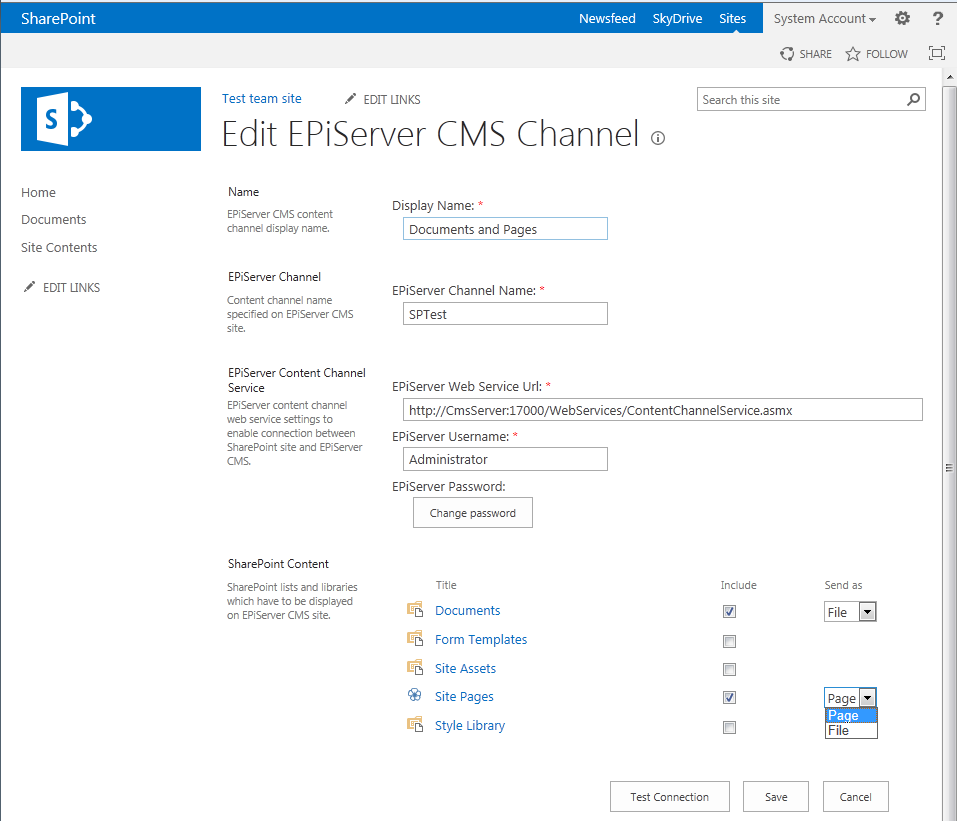Click the search magnifier icon
Viewport: 957px width, 821px height.
[913, 100]
